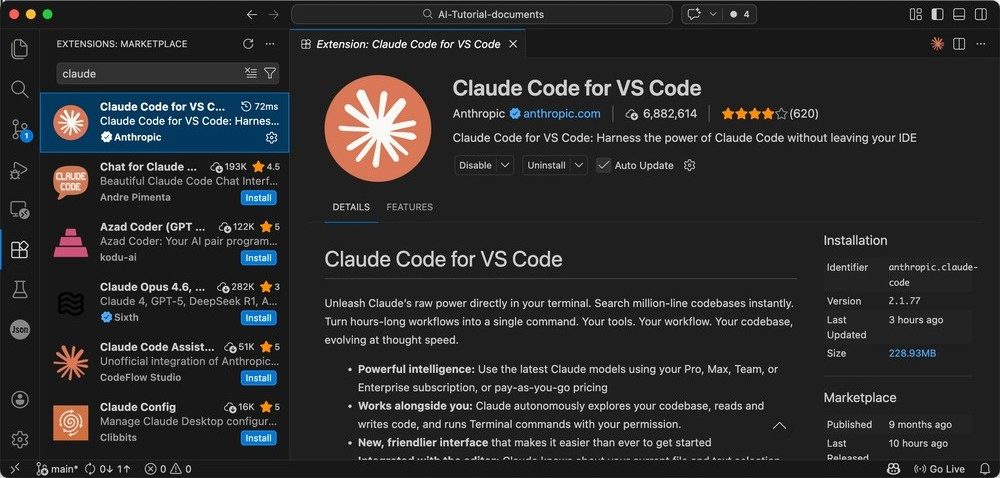The height and width of the screenshot is (478, 1000).
Task: Click the gear icon beside Auto Update
Action: point(689,165)
